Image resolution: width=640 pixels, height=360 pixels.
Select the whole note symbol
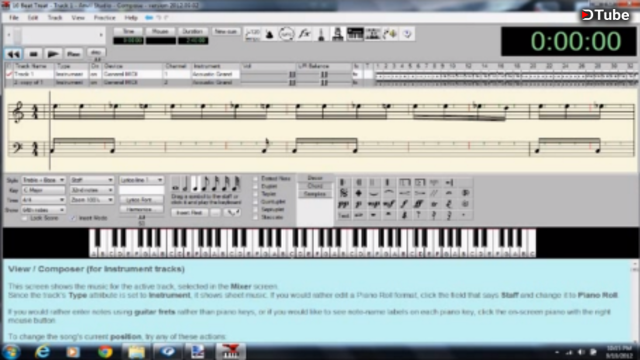[x=176, y=184]
